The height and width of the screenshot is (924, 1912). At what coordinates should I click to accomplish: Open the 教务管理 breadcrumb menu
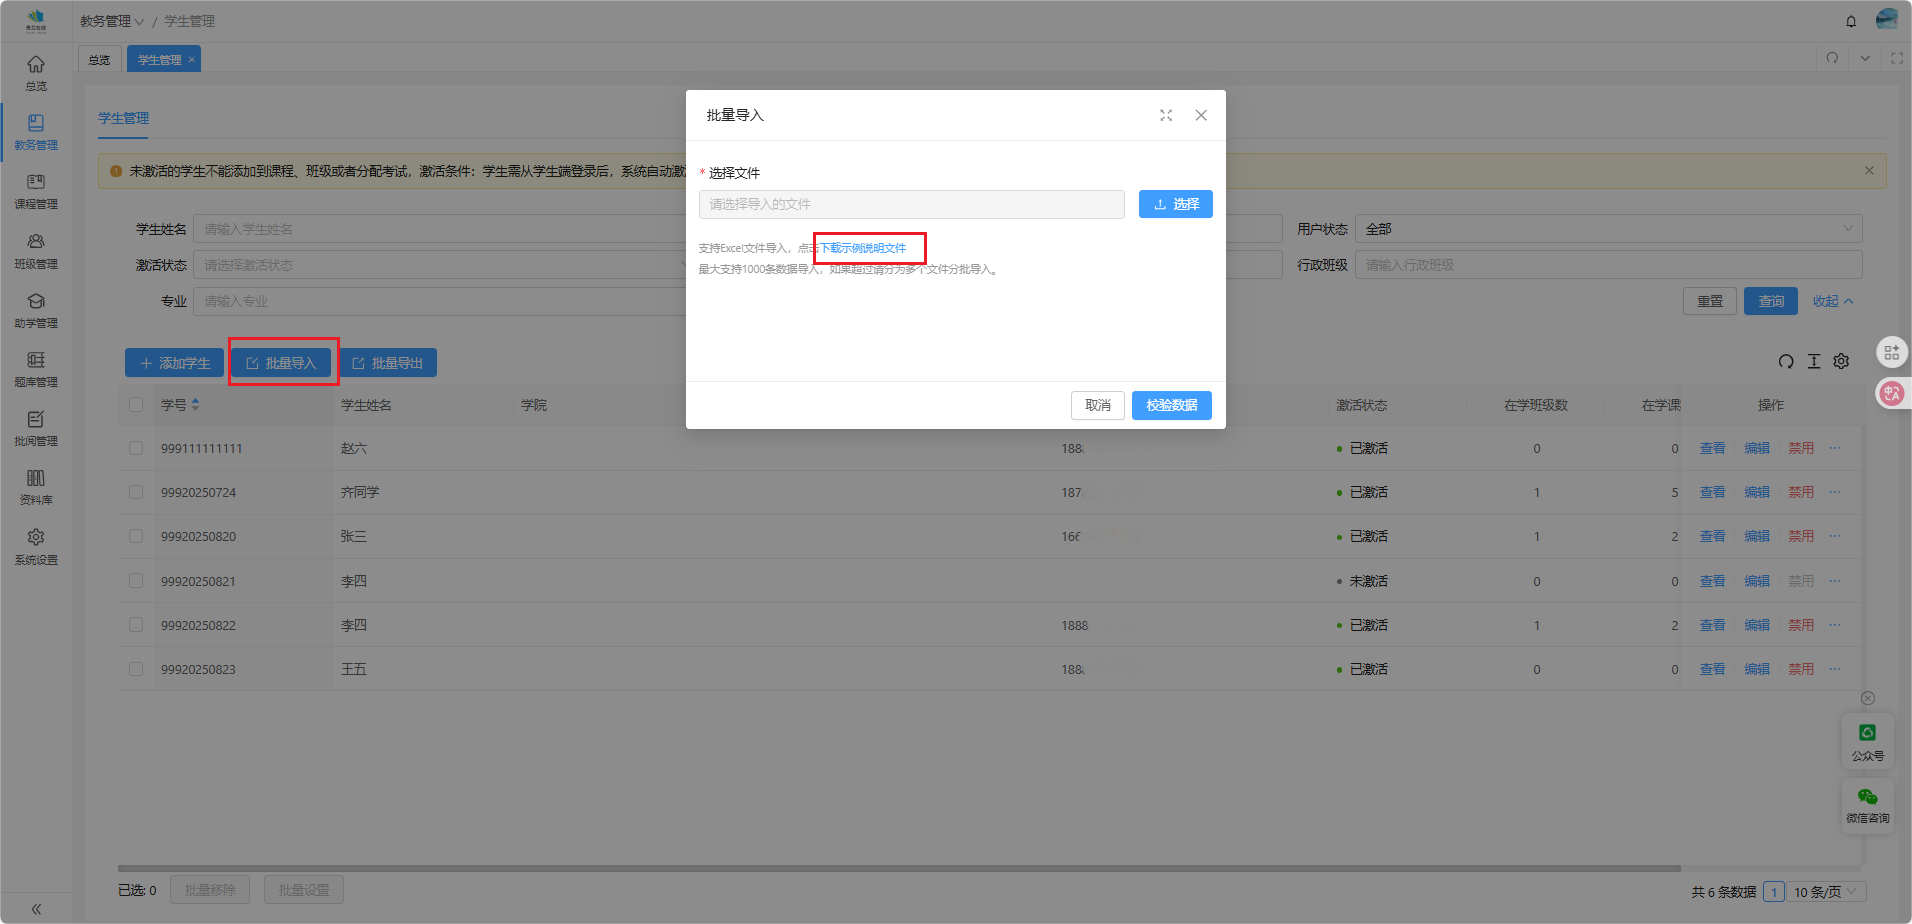112,21
